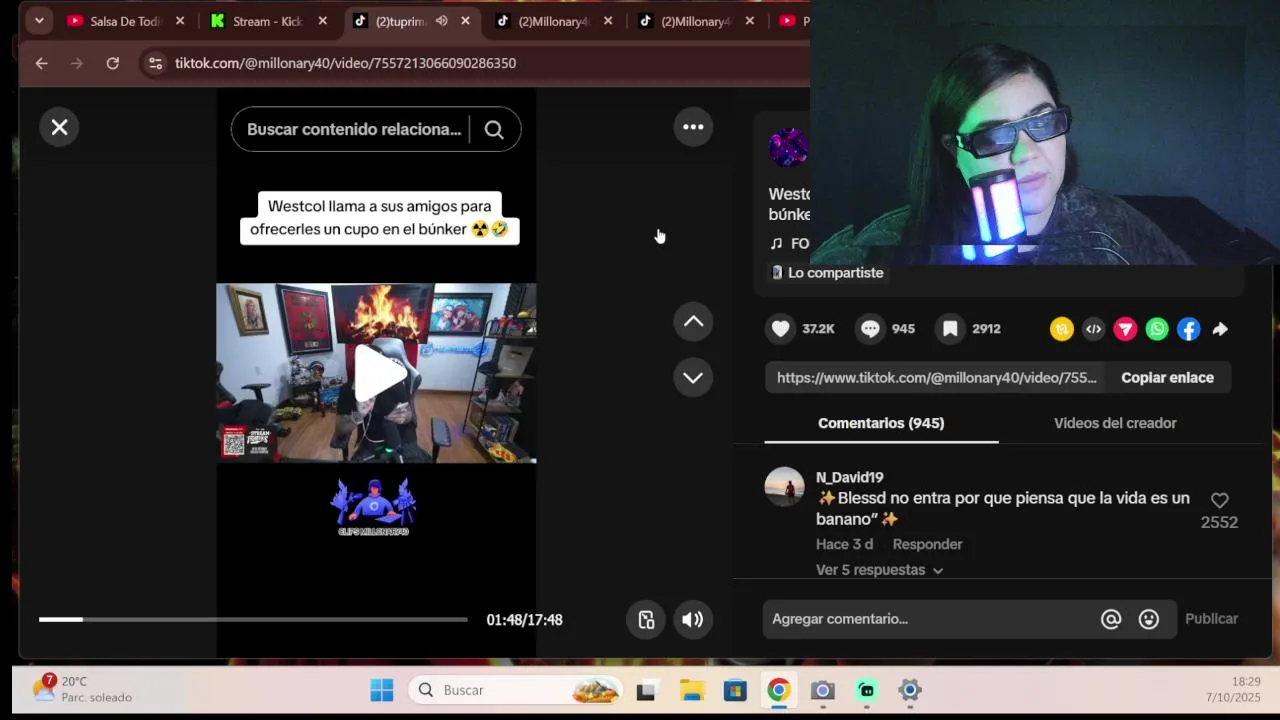
Task: Click Copiar enlace button
Action: point(1167,378)
